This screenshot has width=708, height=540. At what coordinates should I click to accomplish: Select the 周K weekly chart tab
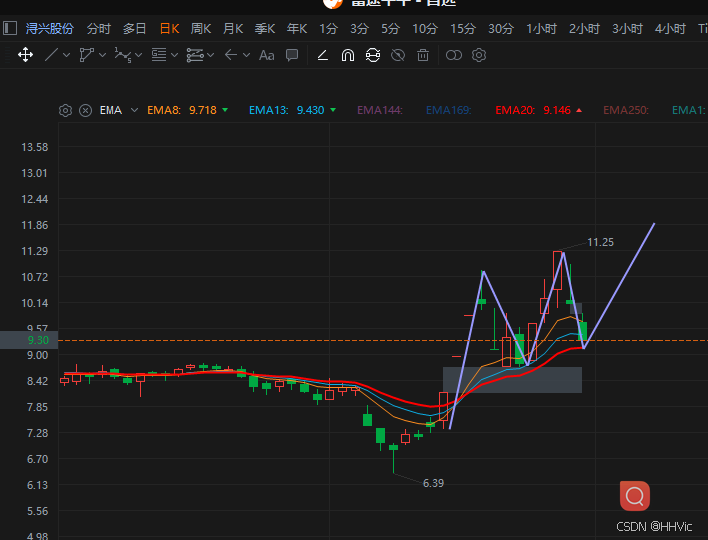[x=201, y=28]
